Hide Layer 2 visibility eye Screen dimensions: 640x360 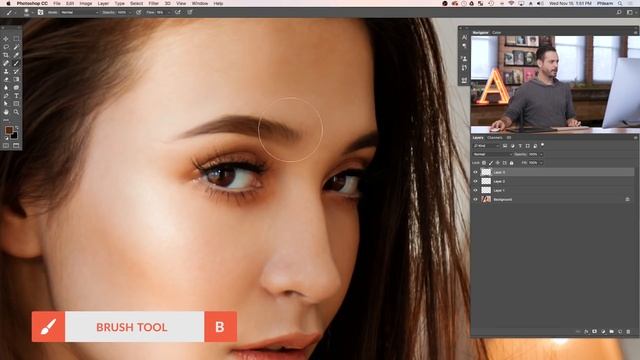[475, 181]
